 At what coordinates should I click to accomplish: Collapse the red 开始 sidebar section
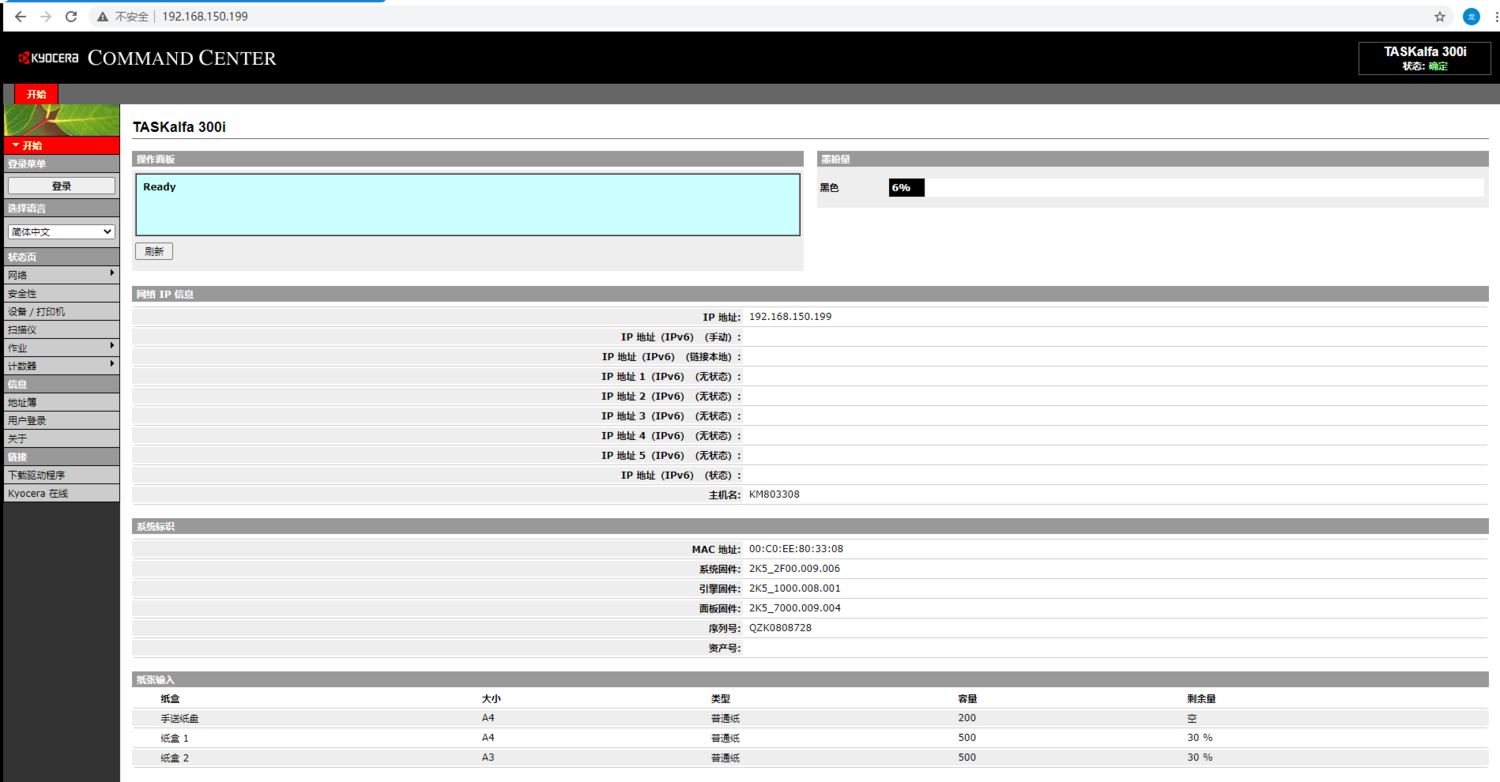[x=61, y=146]
